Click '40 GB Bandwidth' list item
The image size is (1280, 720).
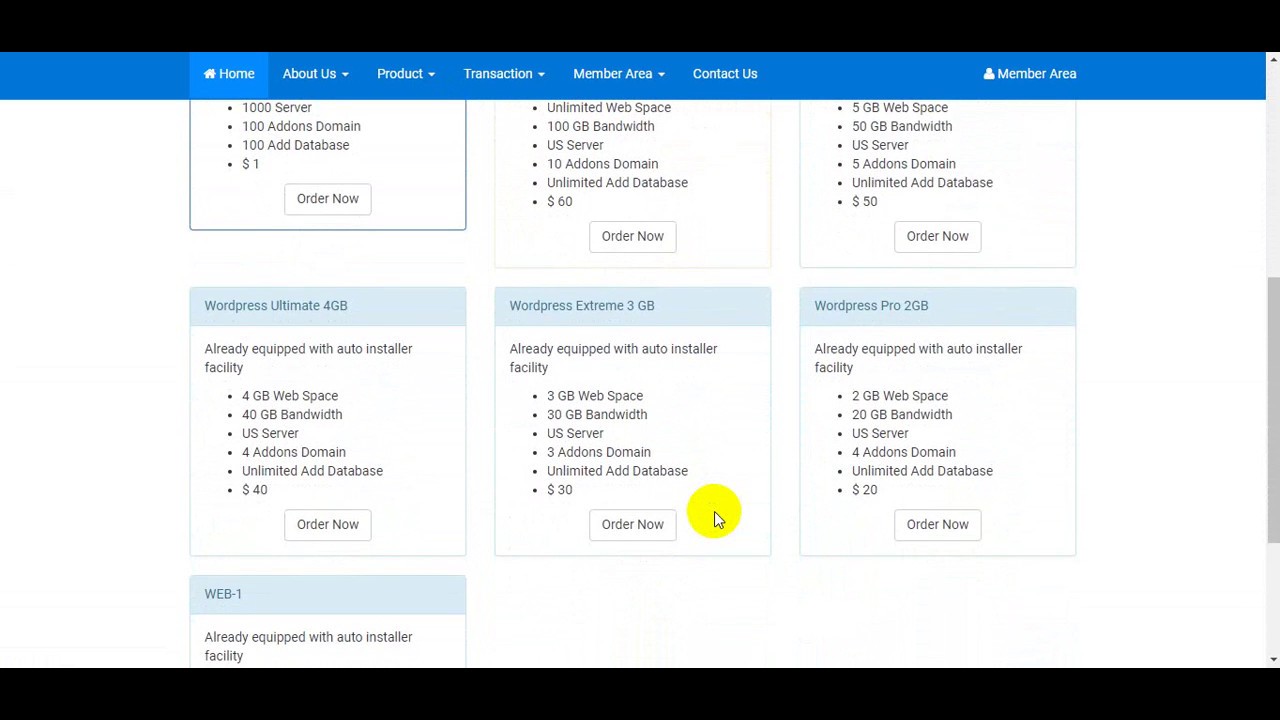pos(292,415)
